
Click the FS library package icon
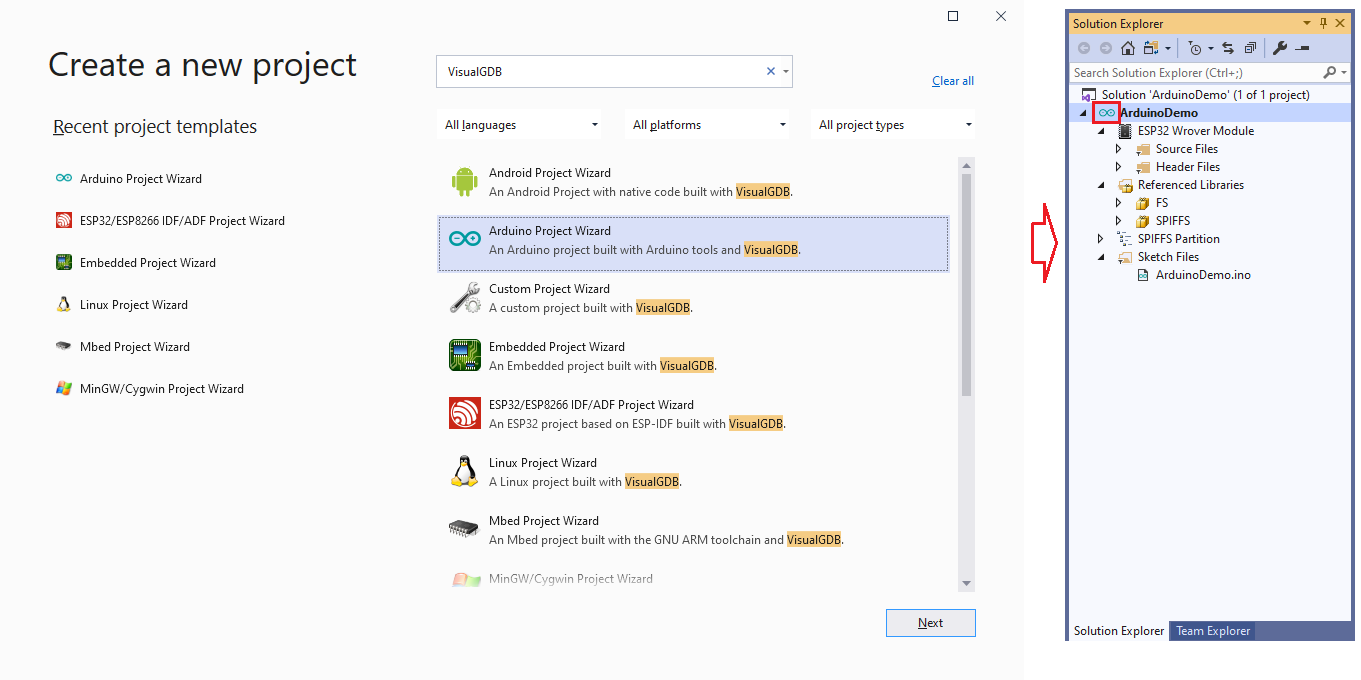pyautogui.click(x=1143, y=203)
